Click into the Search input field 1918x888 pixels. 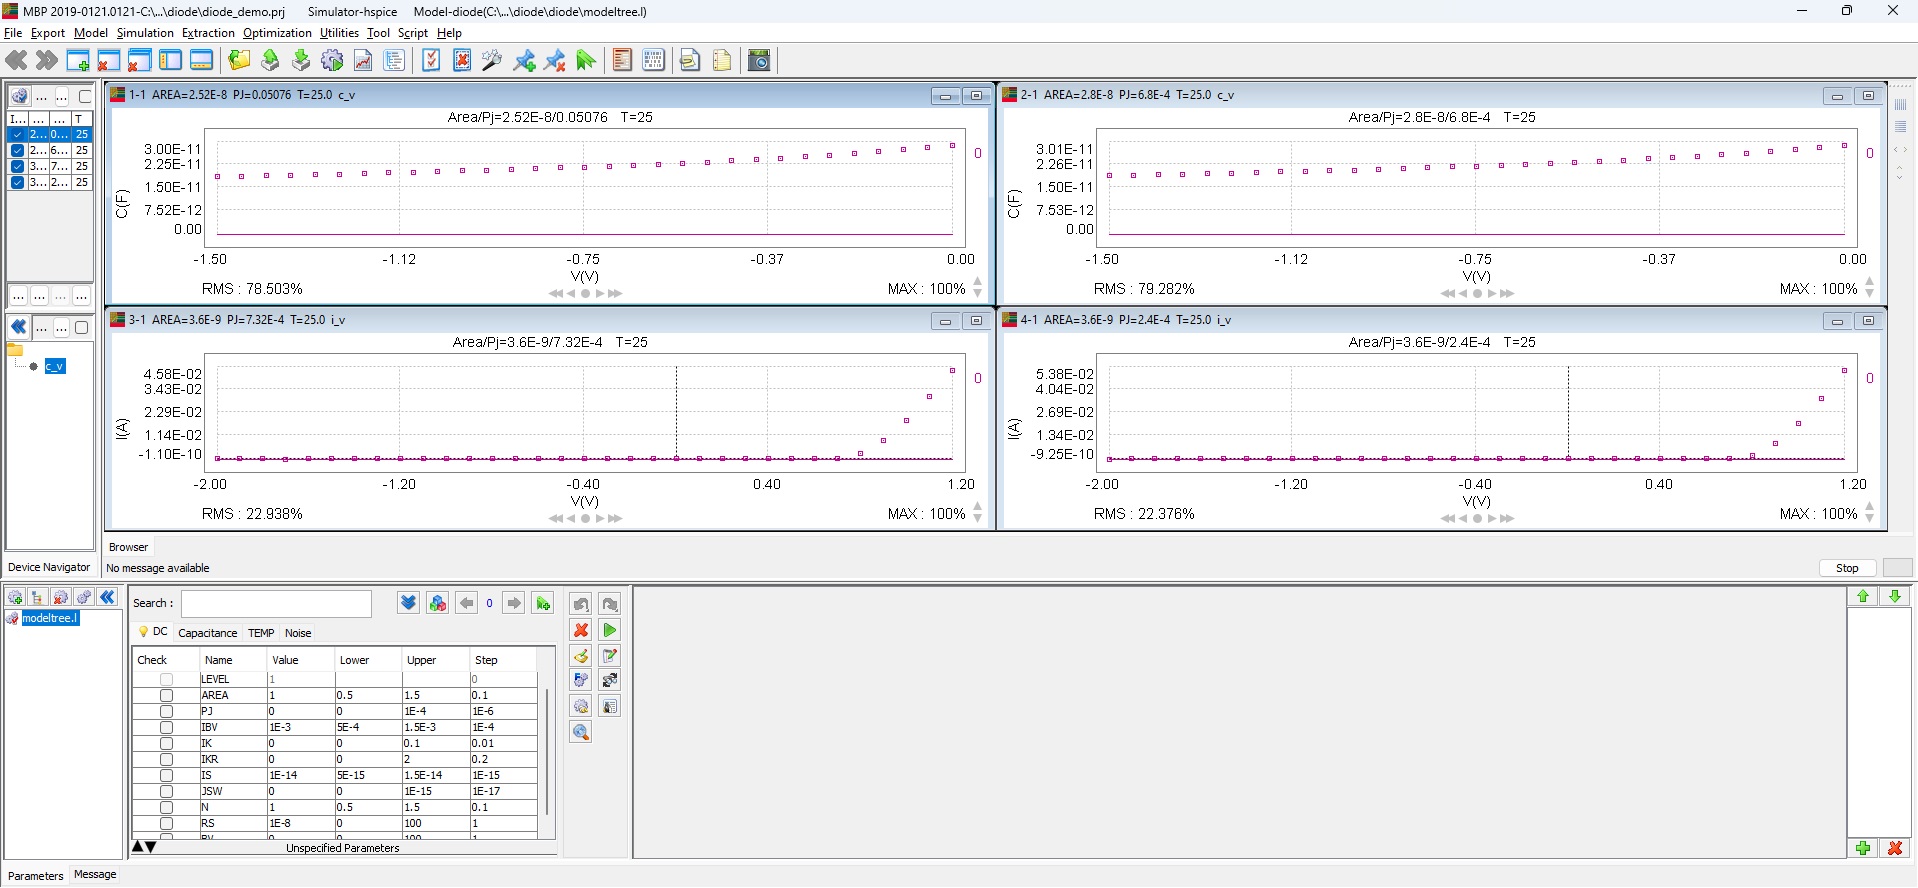point(276,603)
